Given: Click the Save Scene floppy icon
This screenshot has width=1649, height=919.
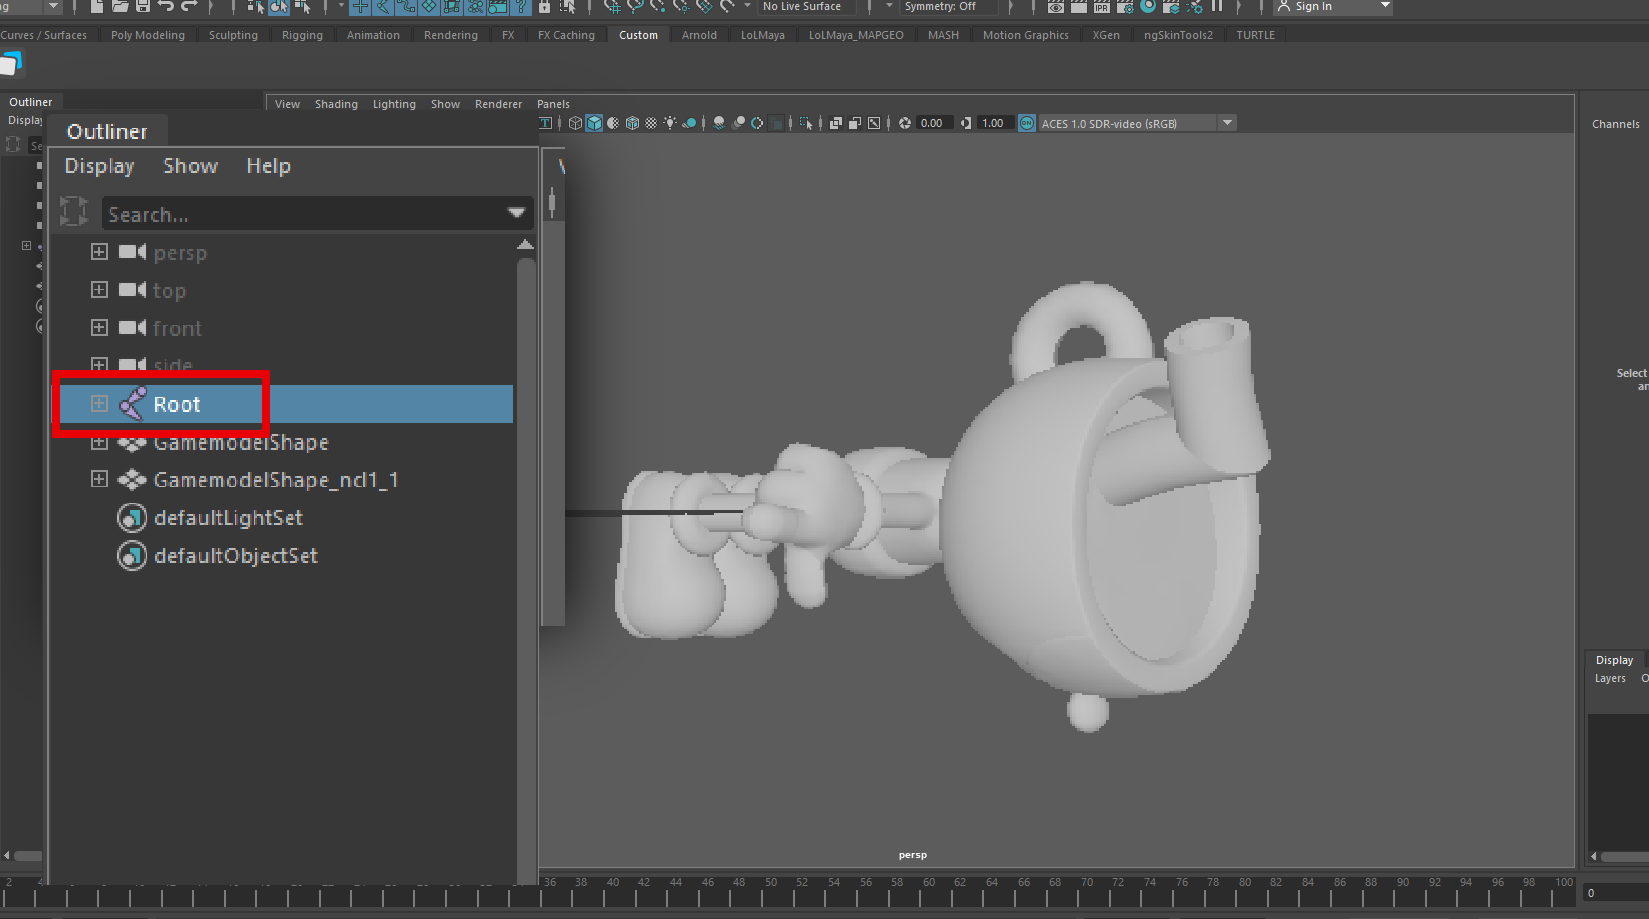Looking at the screenshot, I should click(142, 7).
